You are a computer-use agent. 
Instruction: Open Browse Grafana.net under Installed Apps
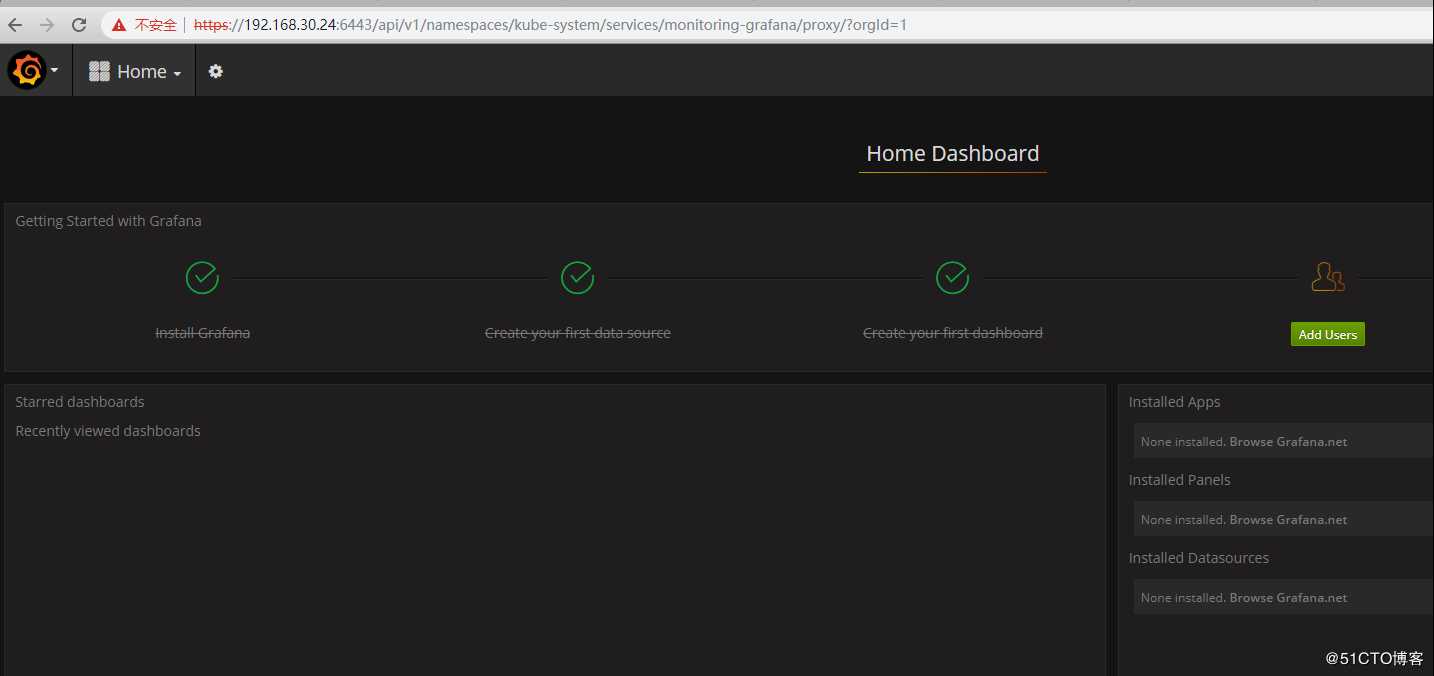click(1288, 441)
